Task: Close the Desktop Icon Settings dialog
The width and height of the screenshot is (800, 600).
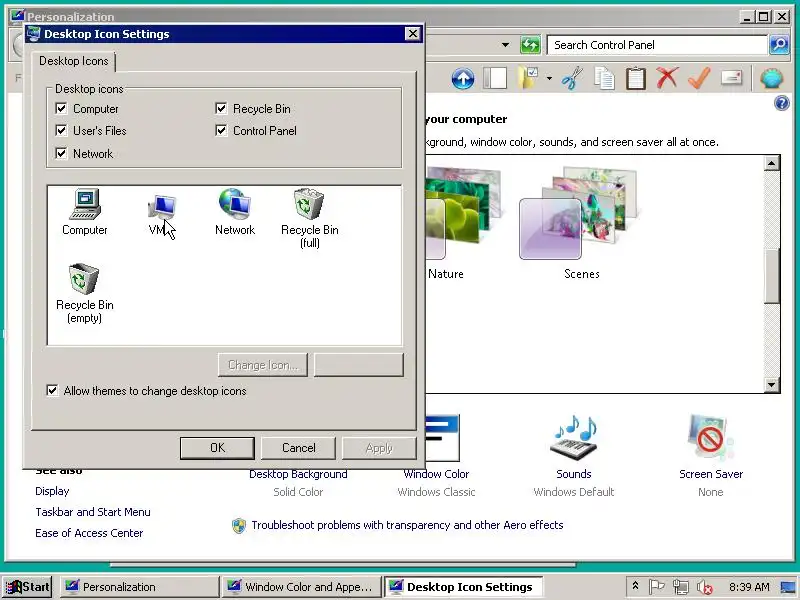Action: tap(412, 34)
